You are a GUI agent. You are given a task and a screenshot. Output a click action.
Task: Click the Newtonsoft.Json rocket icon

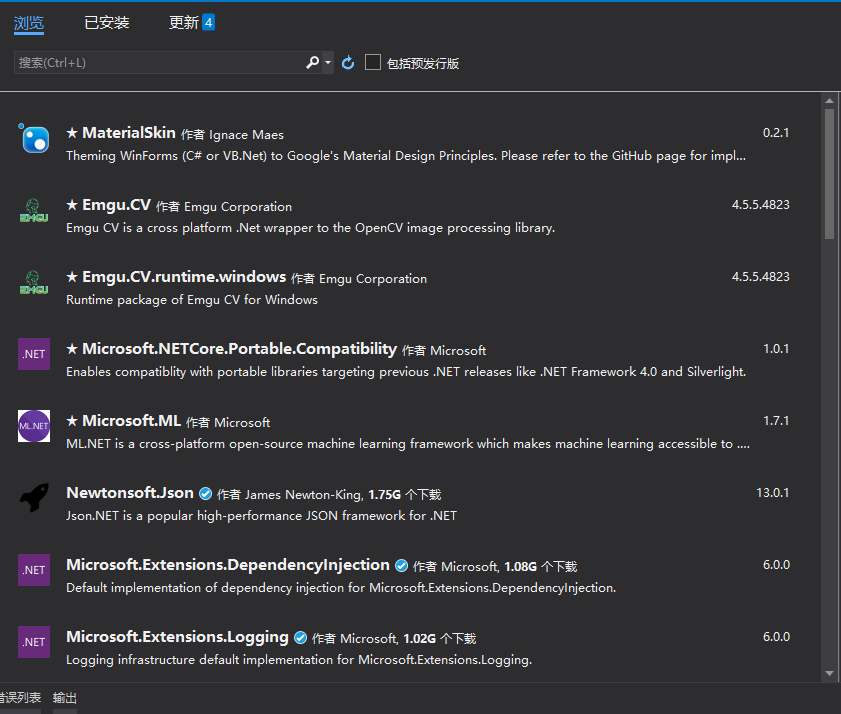[x=34, y=498]
